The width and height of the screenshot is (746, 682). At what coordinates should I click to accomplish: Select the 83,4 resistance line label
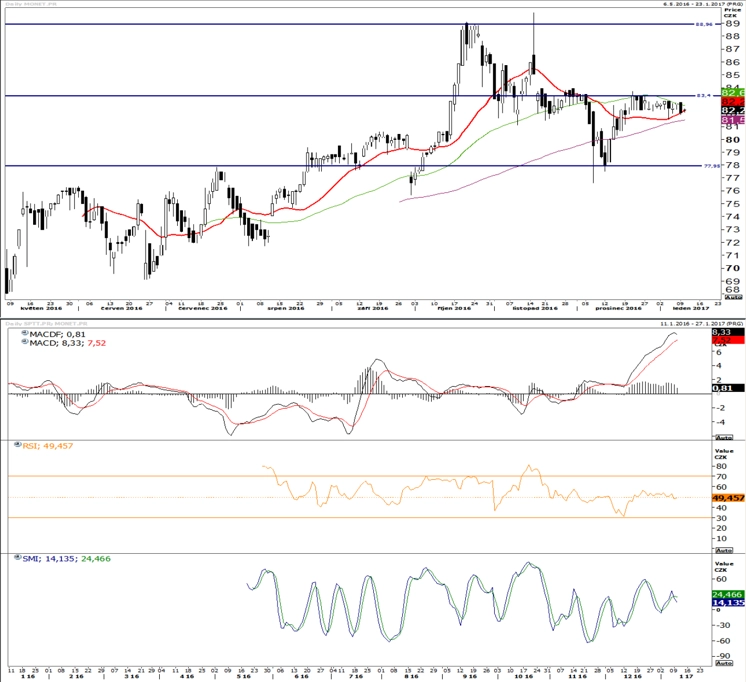704,96
